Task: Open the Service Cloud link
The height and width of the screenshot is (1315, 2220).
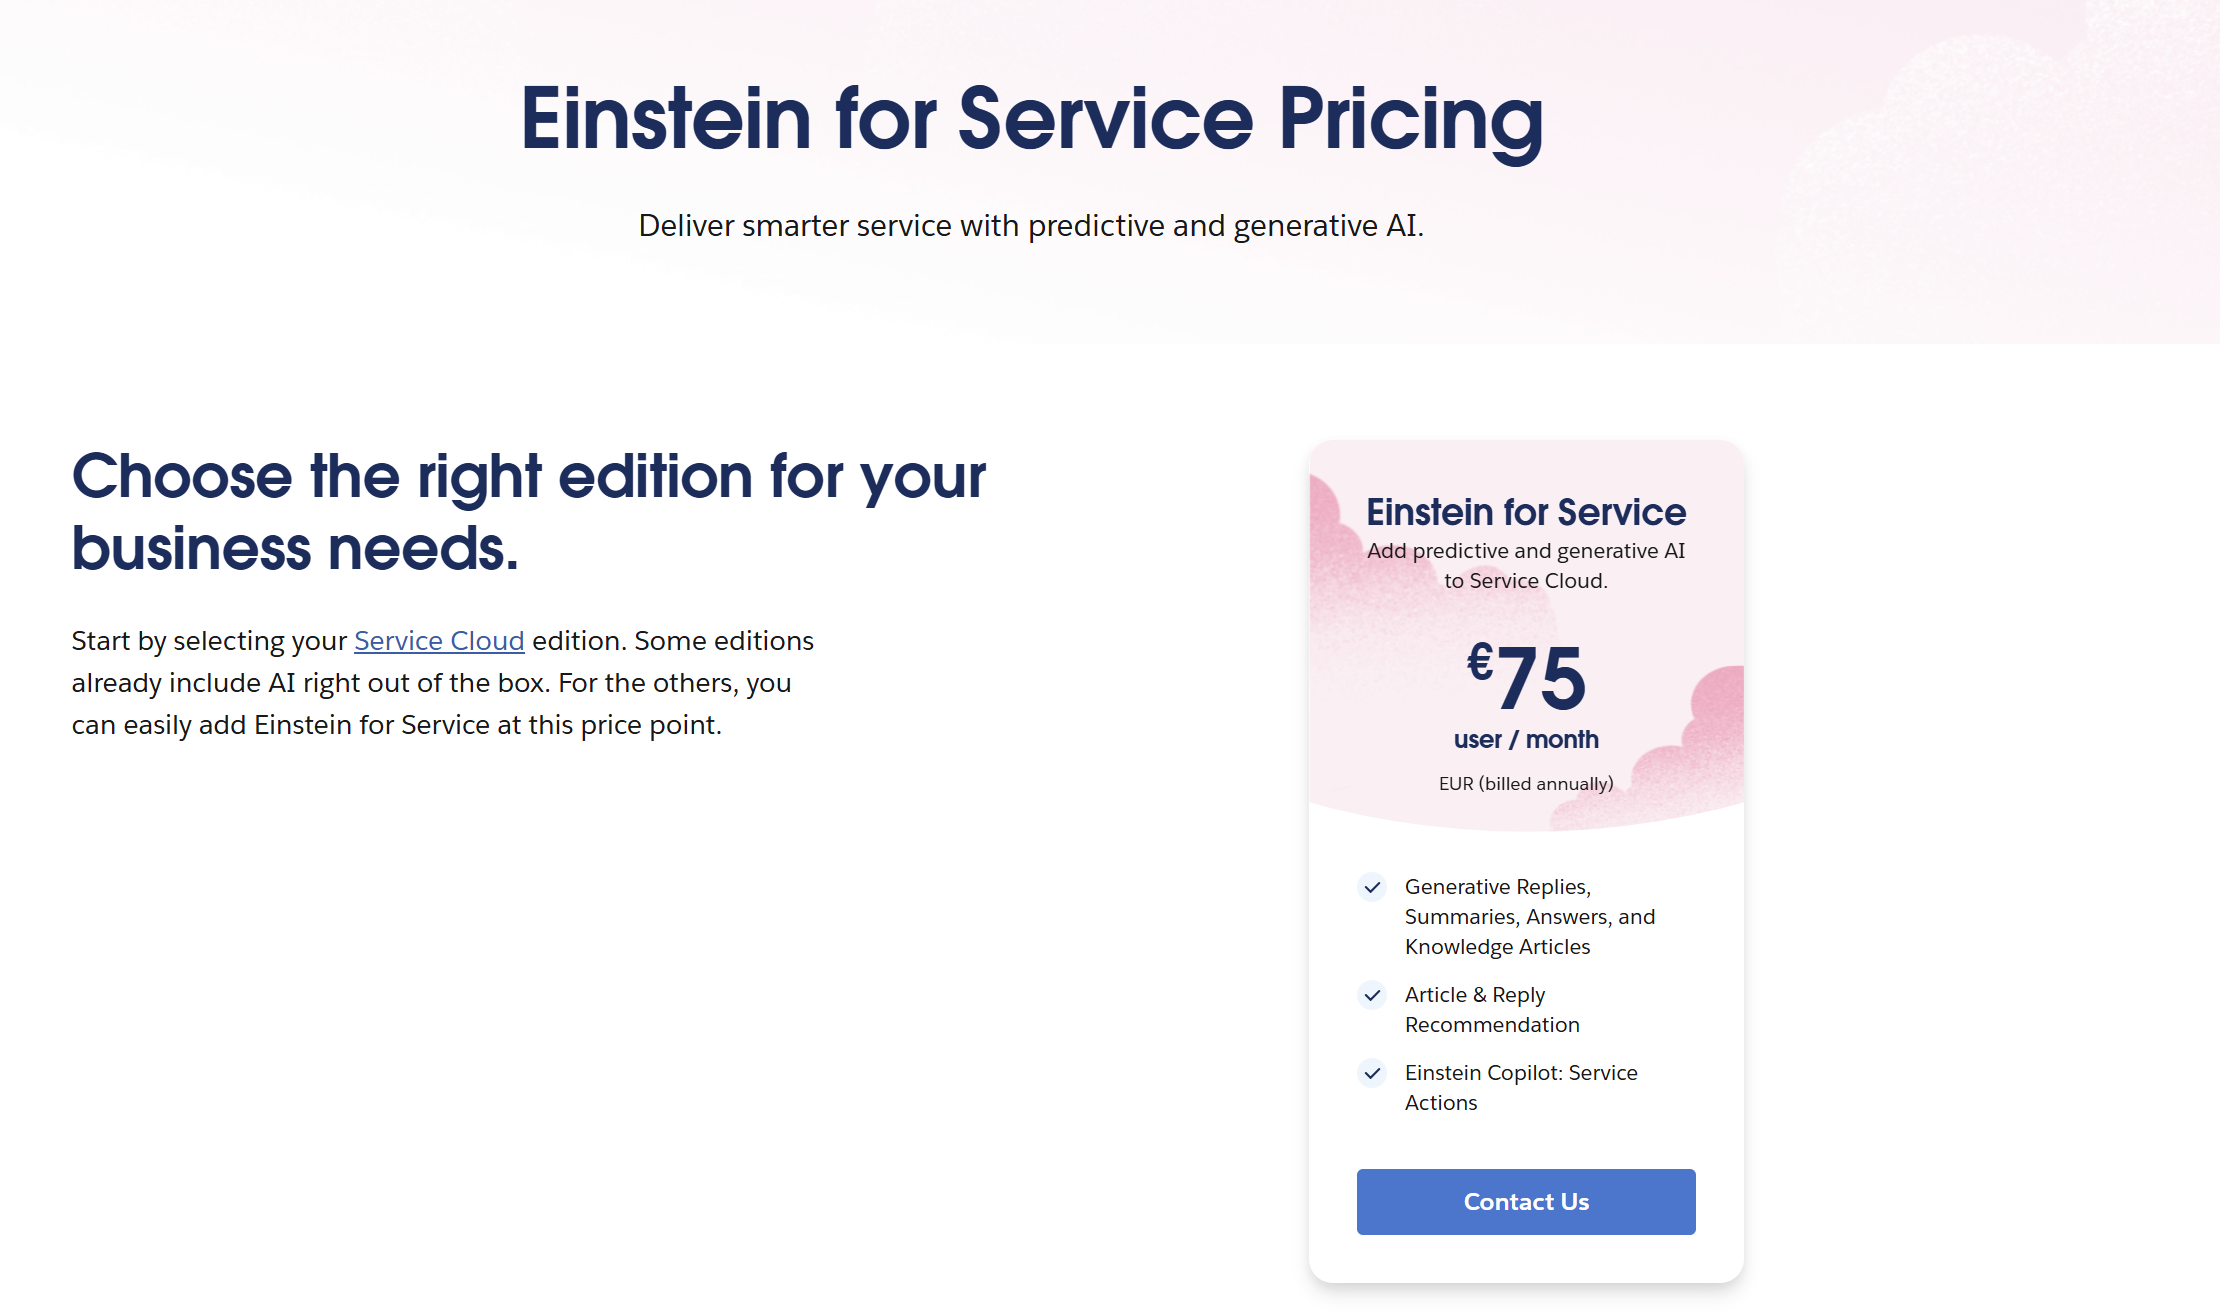Action: pos(439,640)
